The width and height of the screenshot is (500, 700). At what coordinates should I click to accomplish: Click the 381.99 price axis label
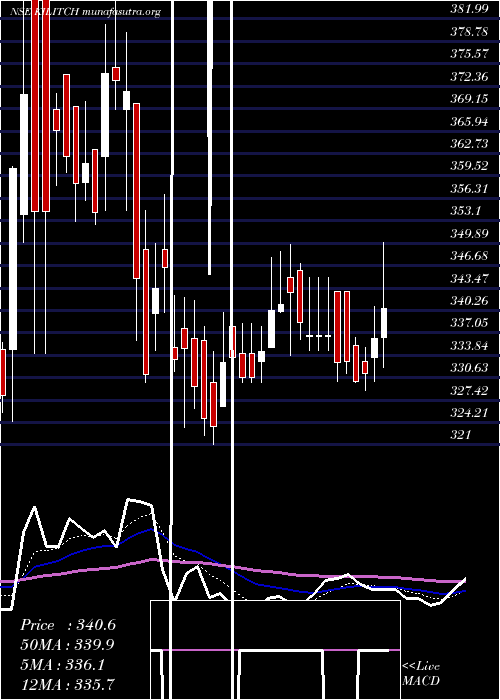click(x=469, y=9)
